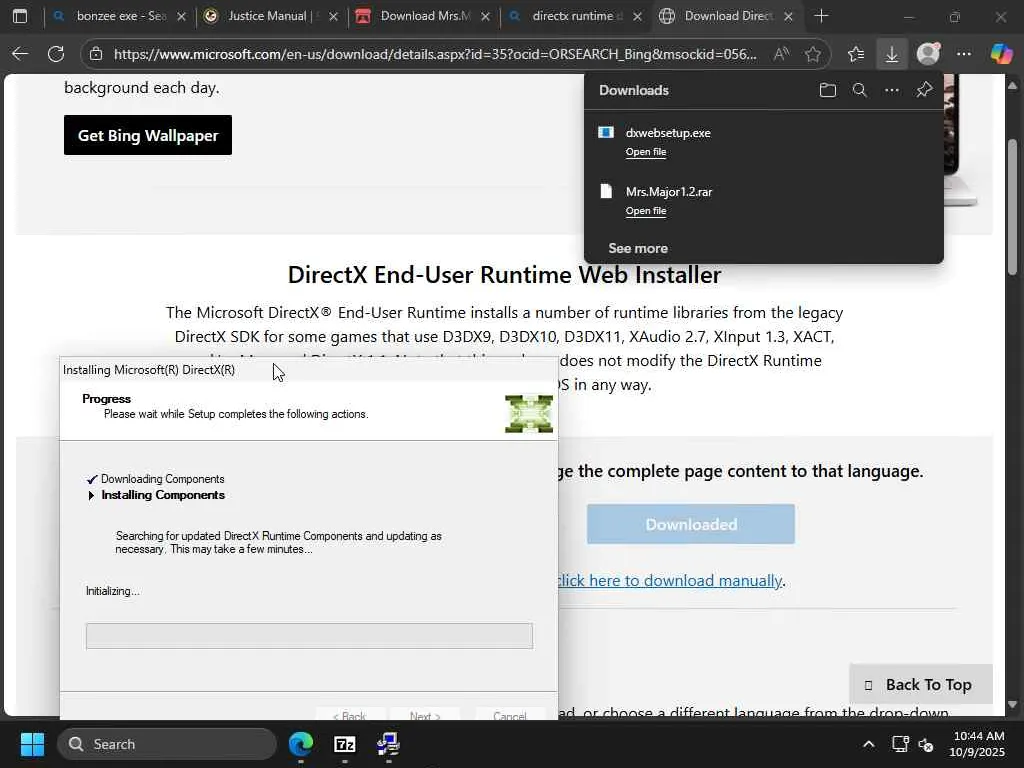This screenshot has height=768, width=1024.
Task: Open the Windows Start menu
Action: 32,744
